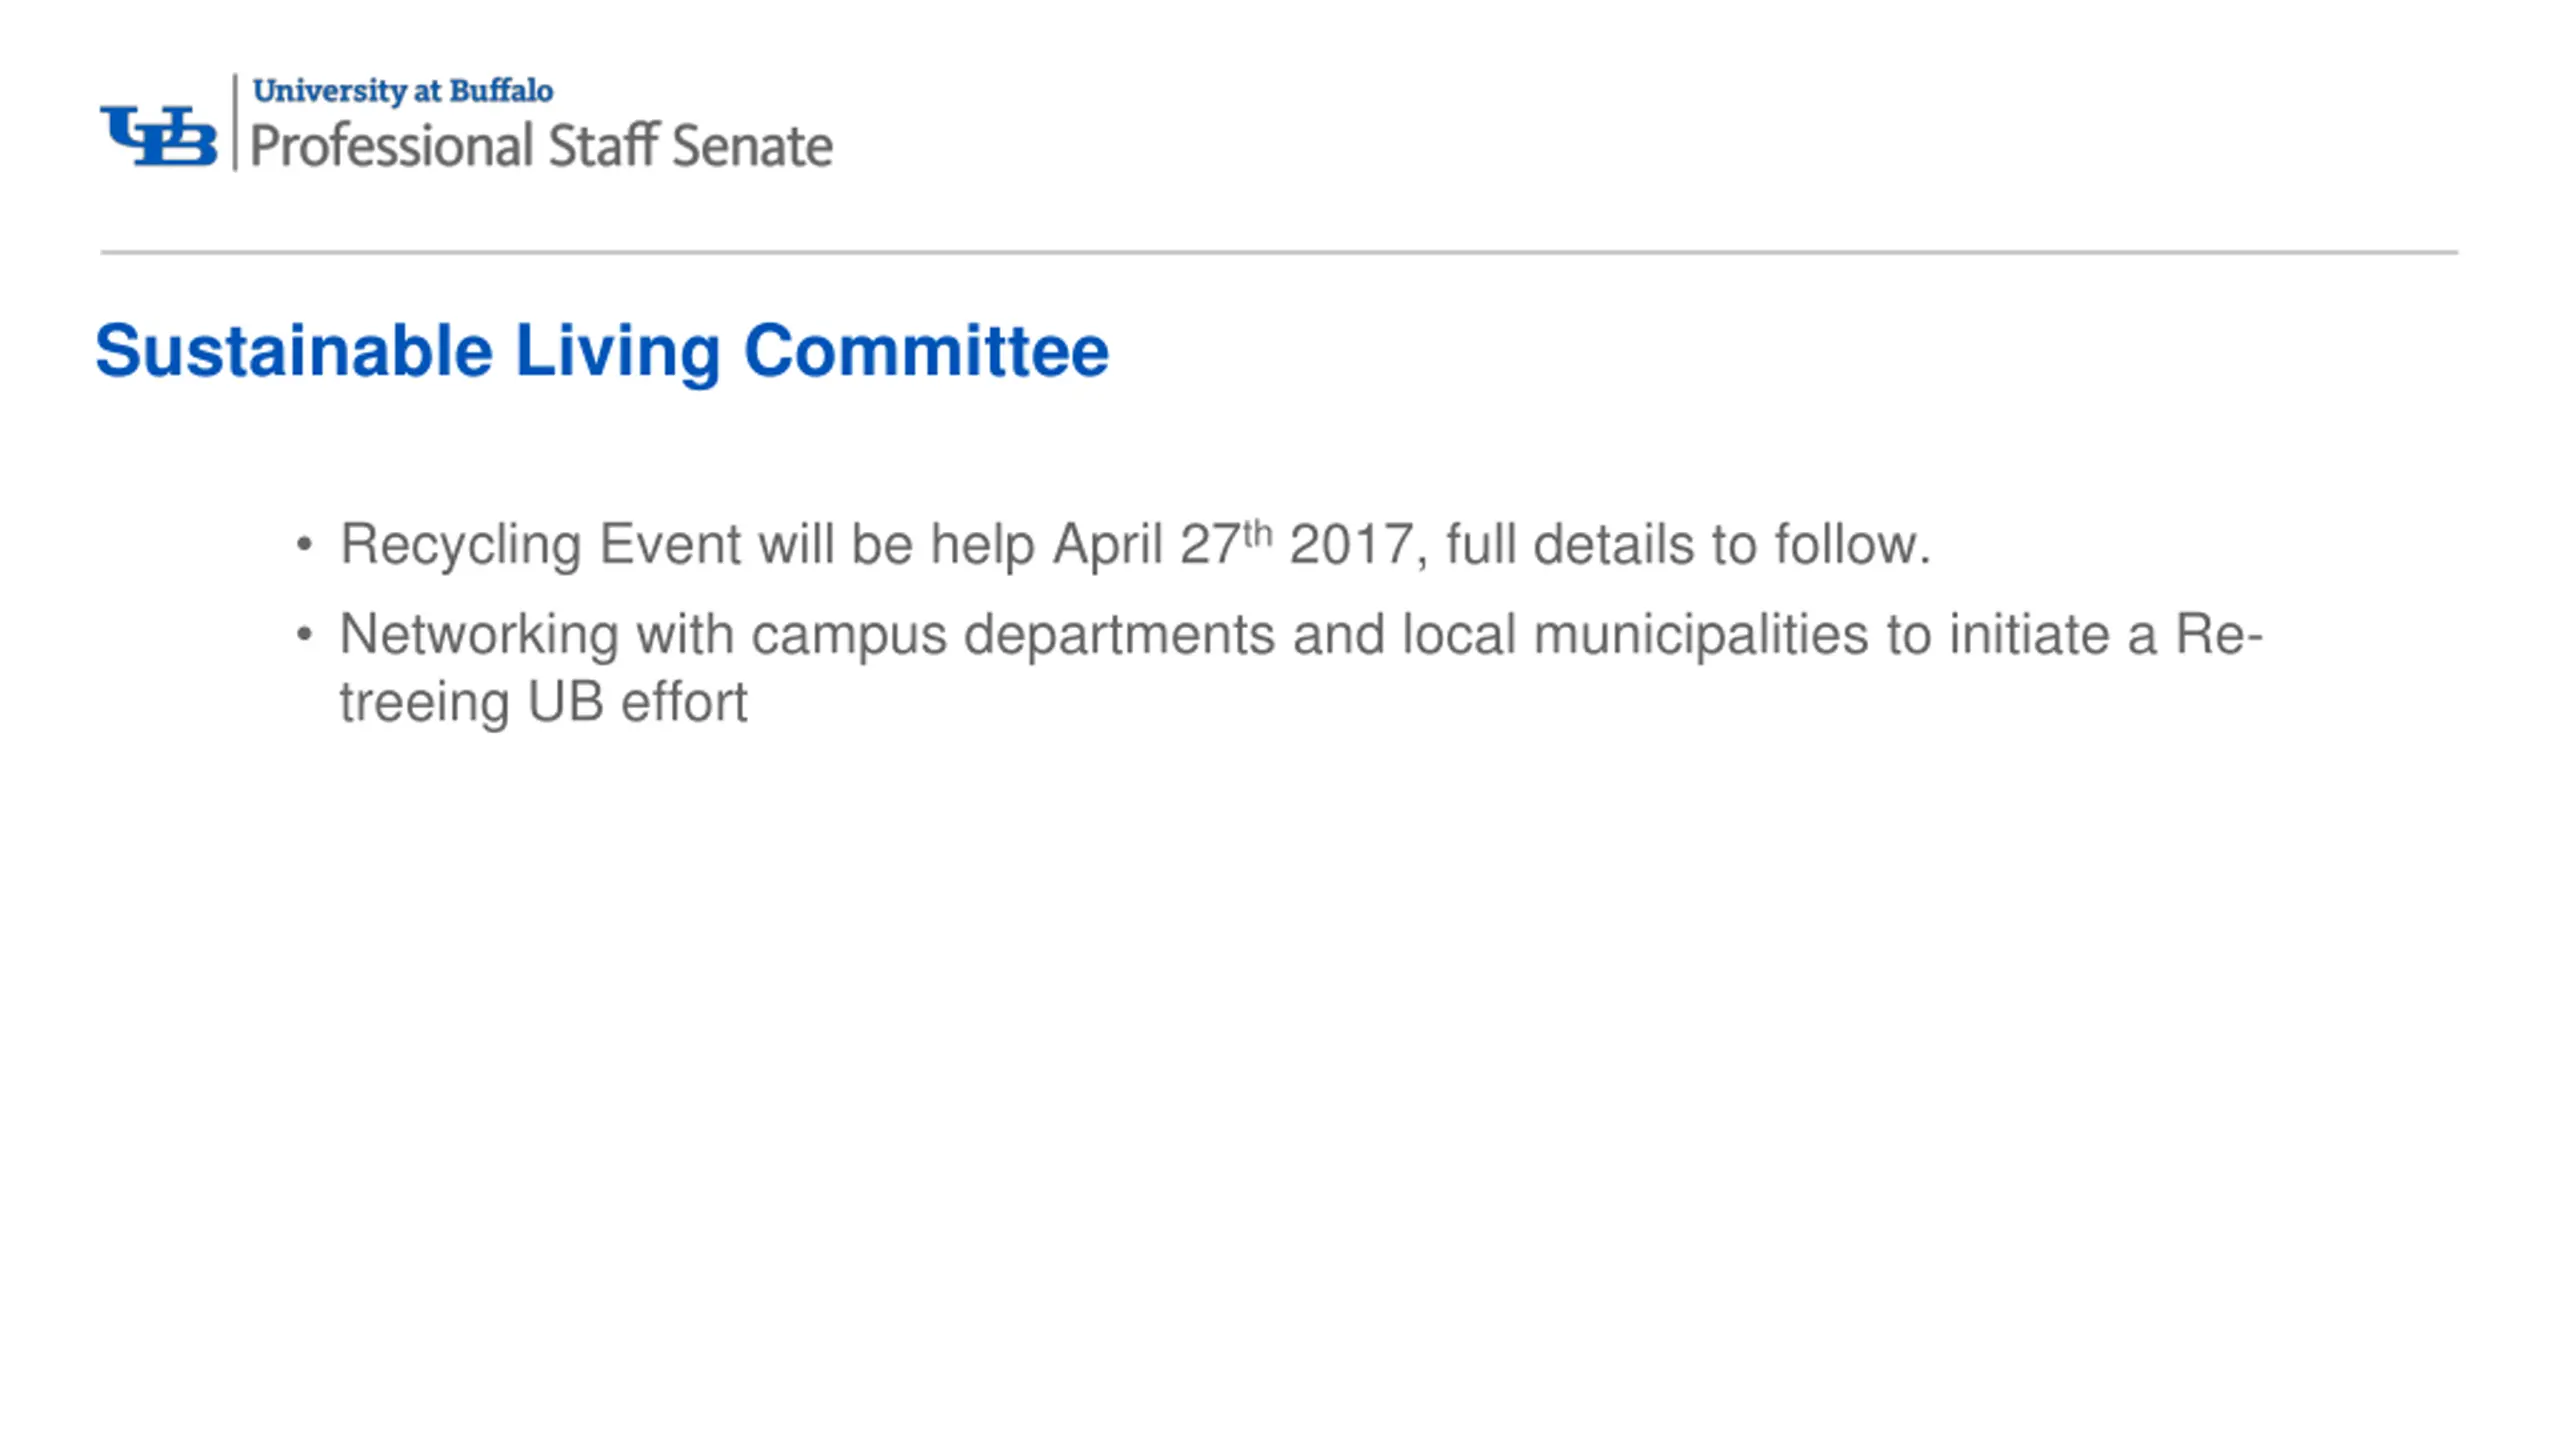This screenshot has height=1440, width=2560.
Task: Click the second bullet point marker
Action: (305, 635)
